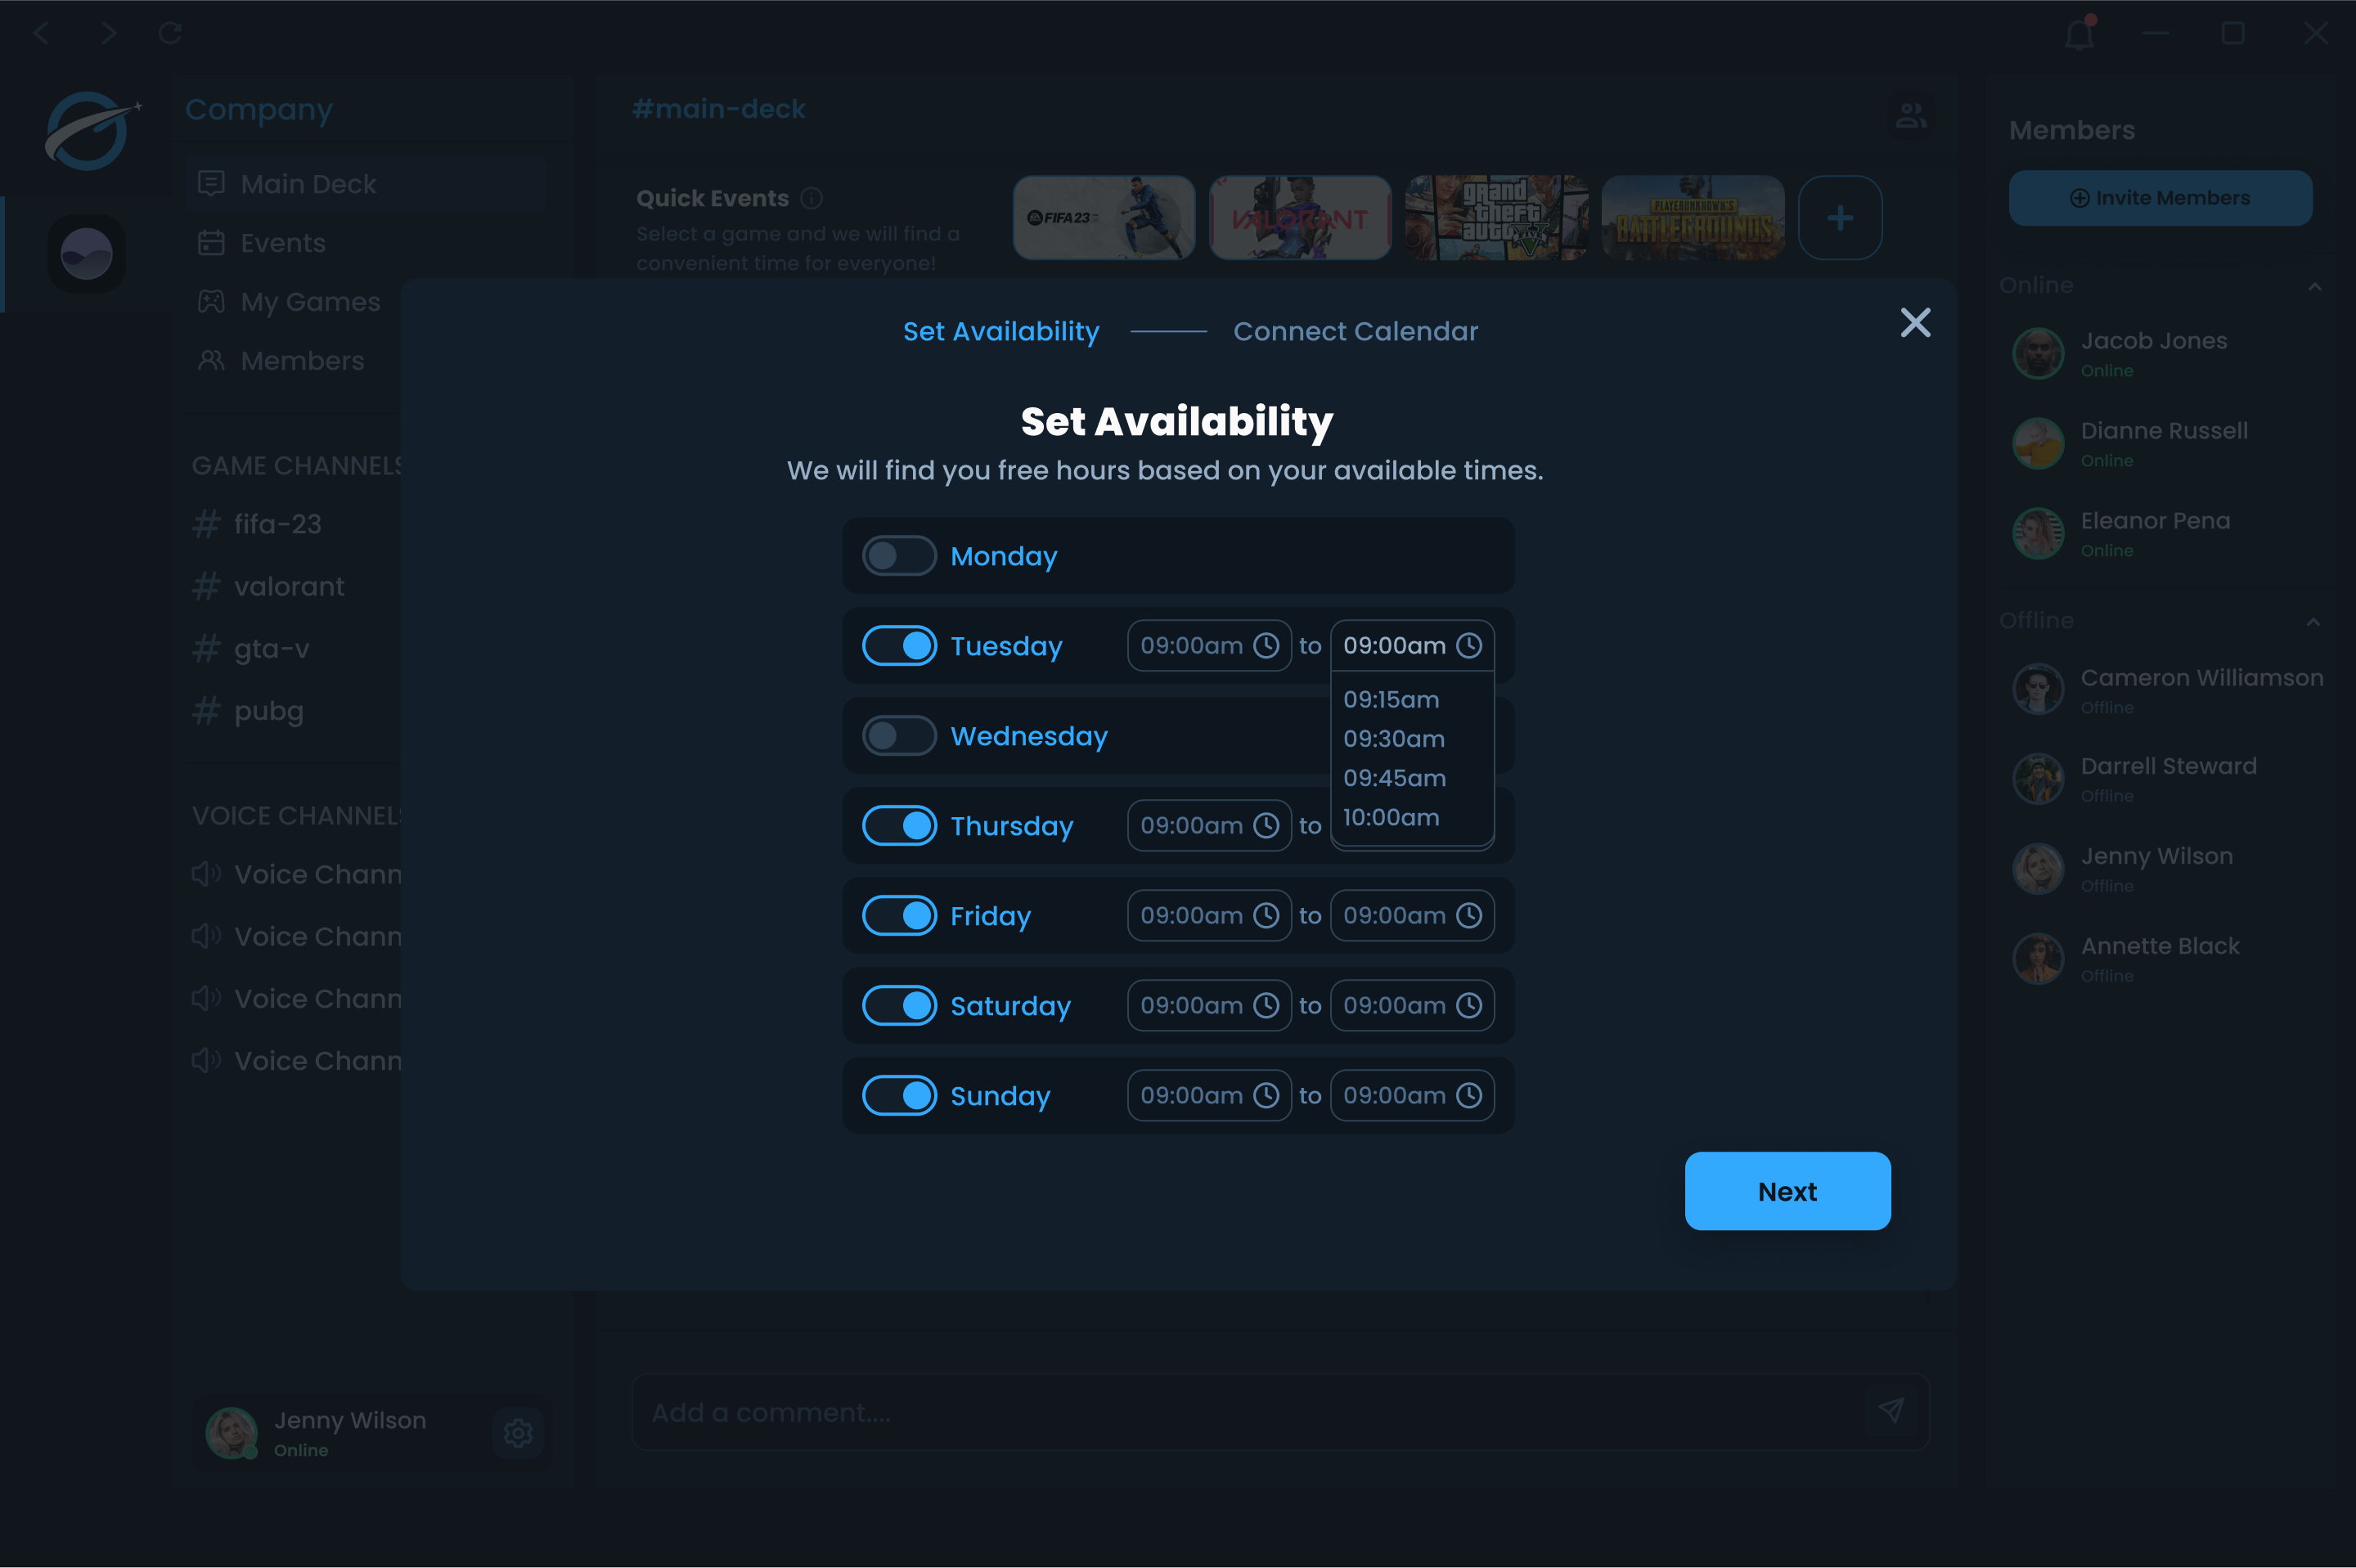The image size is (2356, 1568).
Task: Go to Connect Calendar step
Action: pos(1355,331)
